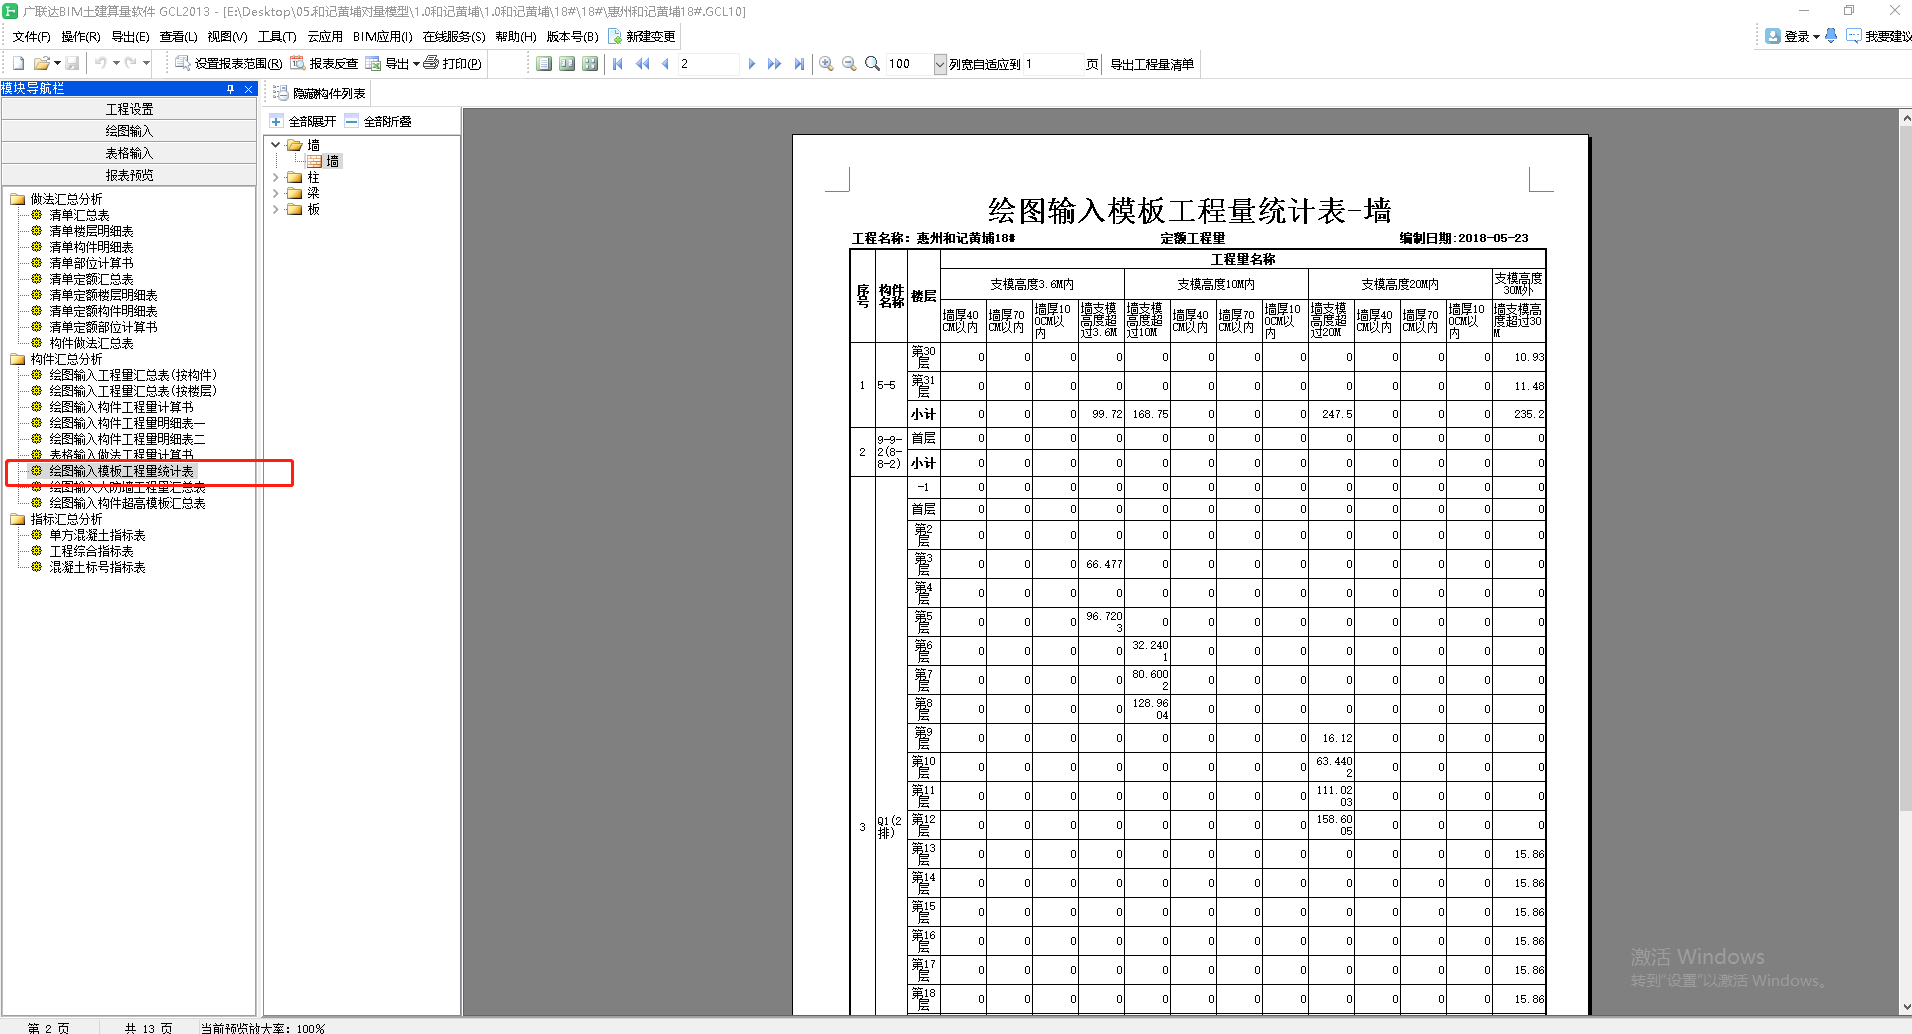Screen dimensions: 1912x1034
Task: Click 我要建议 feedback button
Action: pos(1878,36)
